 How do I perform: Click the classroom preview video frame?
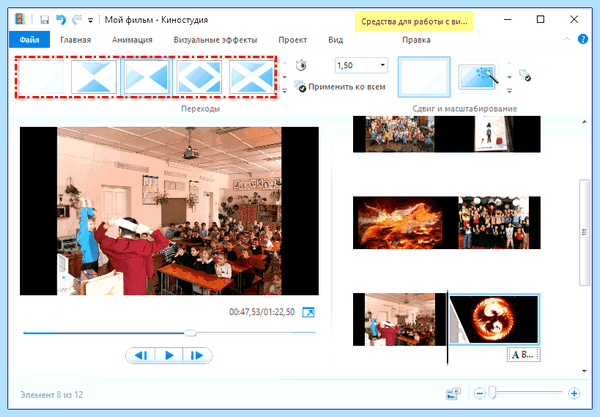coord(169,211)
